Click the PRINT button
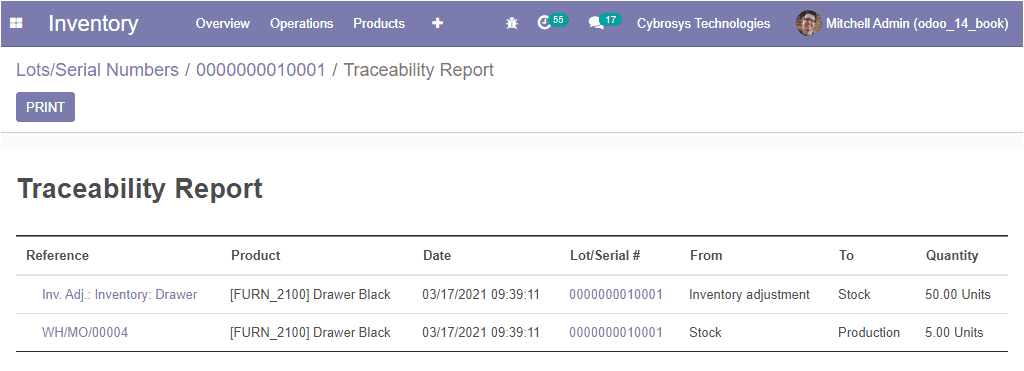1024x371 pixels. click(x=45, y=107)
